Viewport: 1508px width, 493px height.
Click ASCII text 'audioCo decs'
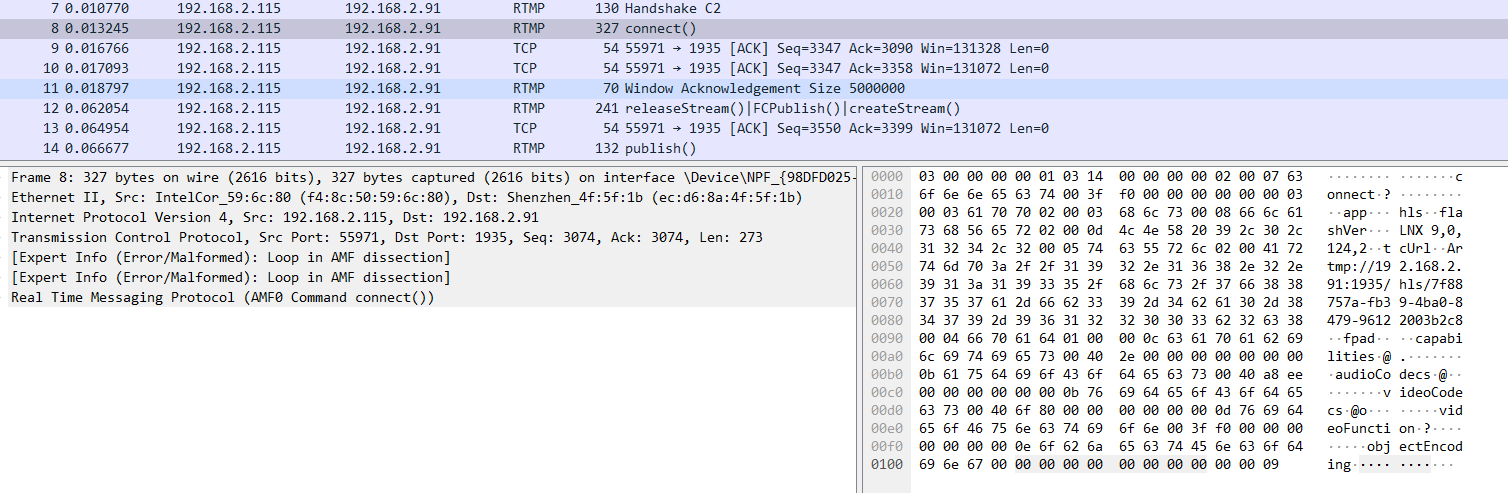[1385, 375]
